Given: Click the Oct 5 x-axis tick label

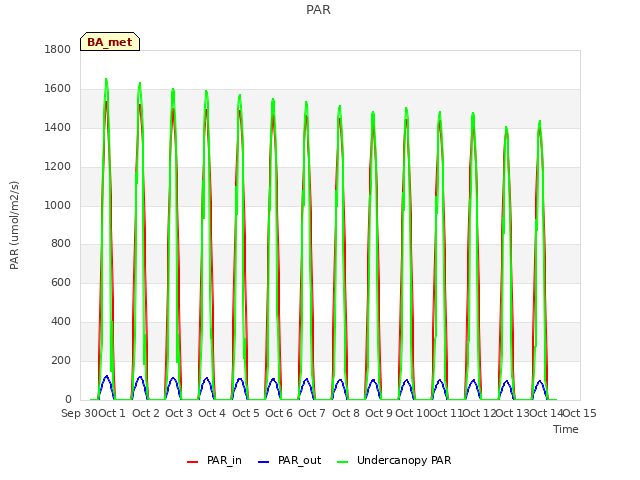Looking at the screenshot, I should (x=246, y=413).
